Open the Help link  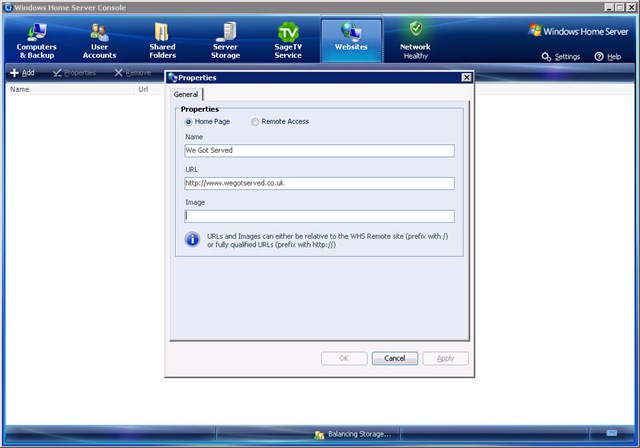(x=608, y=57)
